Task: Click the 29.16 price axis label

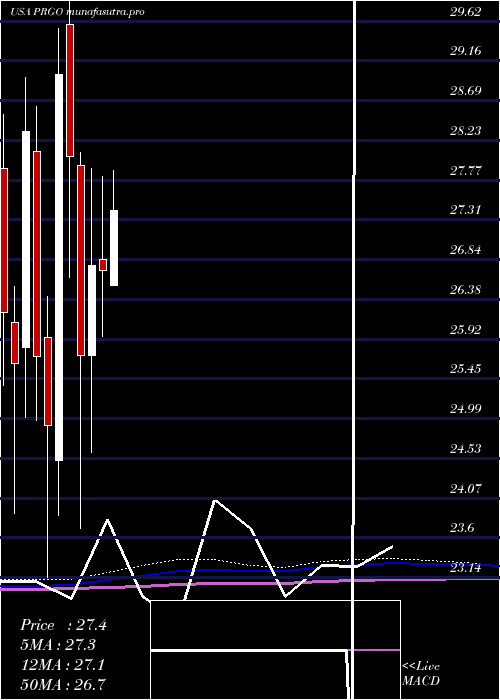Action: (x=466, y=51)
